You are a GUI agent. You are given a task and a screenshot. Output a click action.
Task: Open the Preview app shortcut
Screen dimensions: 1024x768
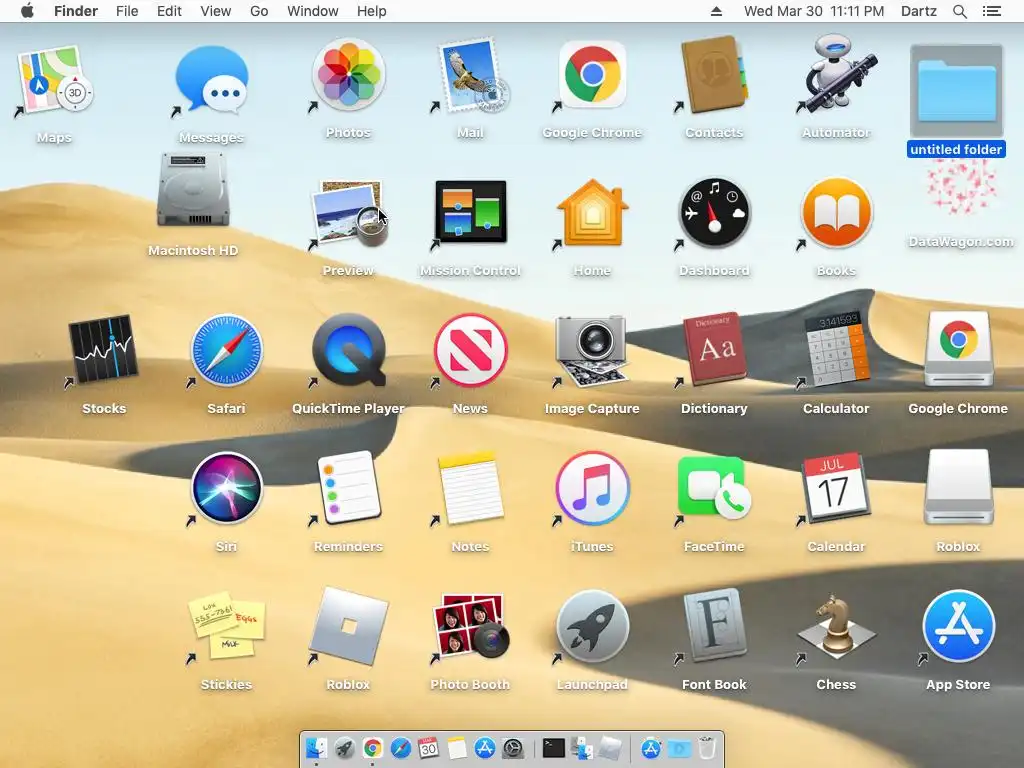[348, 213]
